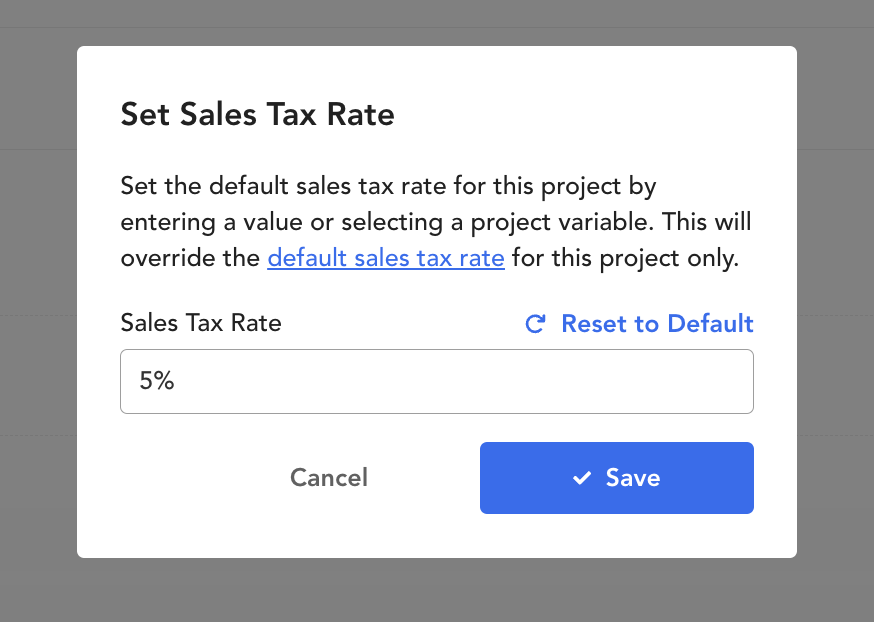Image resolution: width=874 pixels, height=622 pixels.
Task: Click the circular arrow reset icon
Action: coord(535,324)
